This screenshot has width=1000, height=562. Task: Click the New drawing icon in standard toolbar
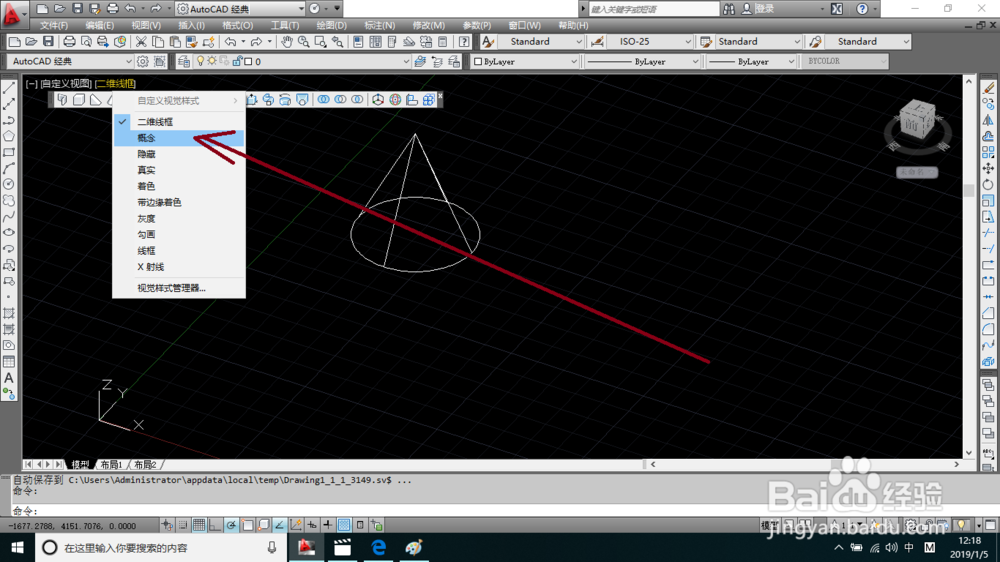[14, 42]
